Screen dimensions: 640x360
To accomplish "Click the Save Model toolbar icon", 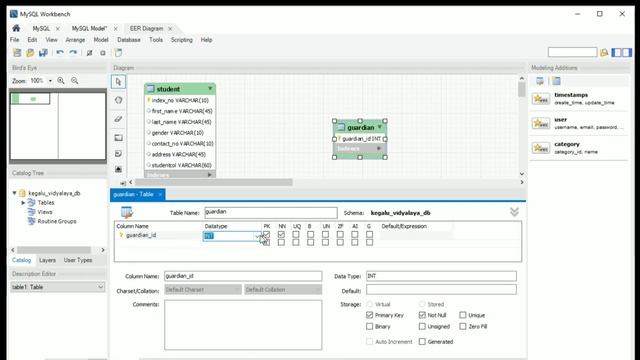I will pyautogui.click(x=43, y=53).
